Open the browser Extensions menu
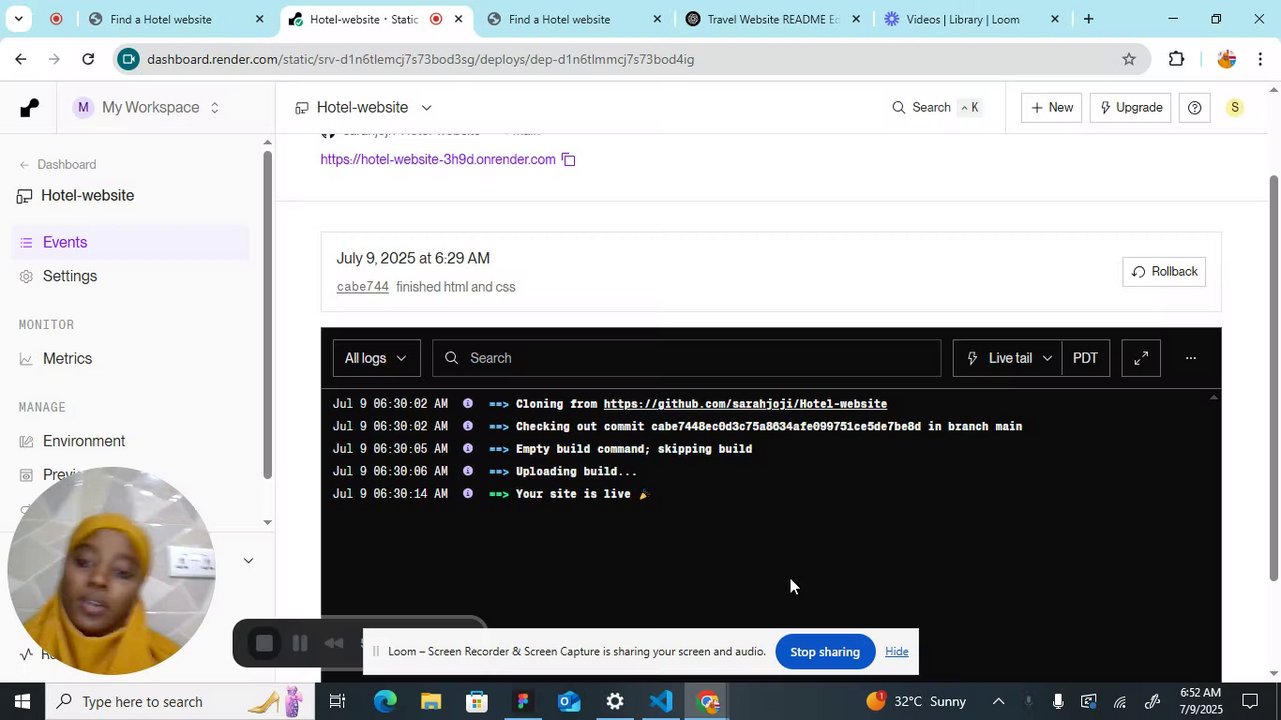Viewport: 1281px width, 720px height. (x=1176, y=59)
